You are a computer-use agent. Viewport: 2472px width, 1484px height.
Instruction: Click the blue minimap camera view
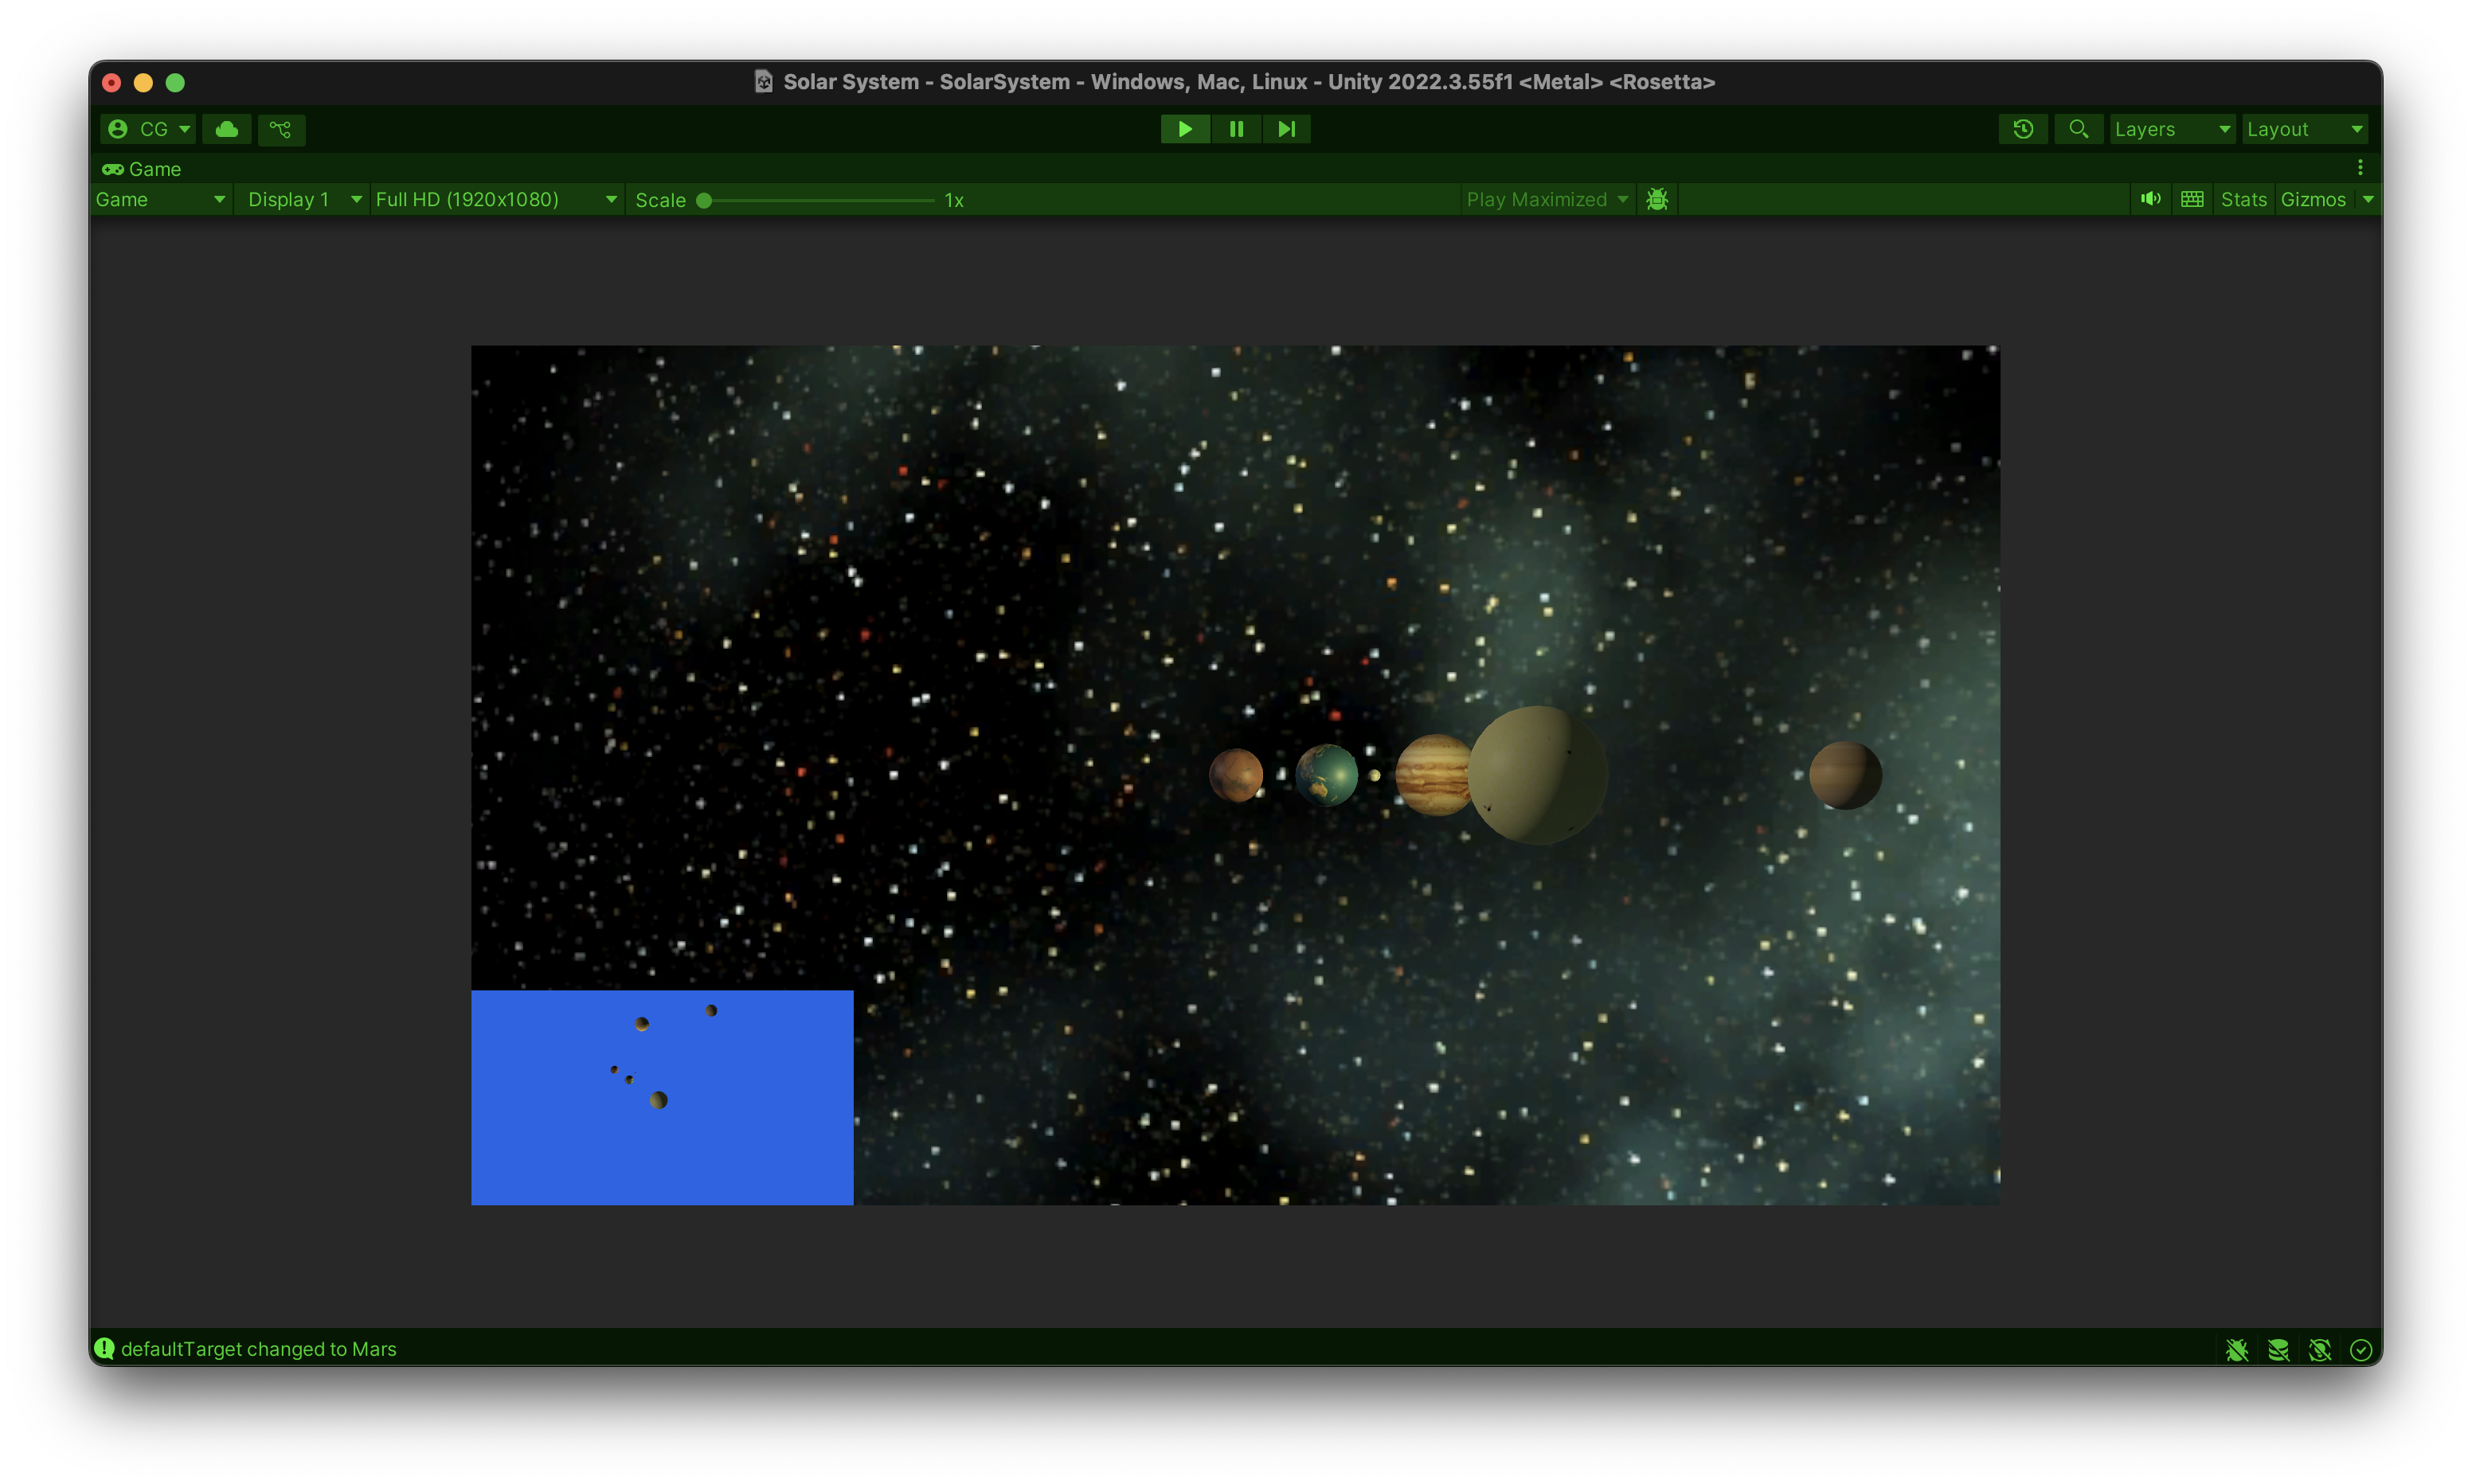[662, 1097]
